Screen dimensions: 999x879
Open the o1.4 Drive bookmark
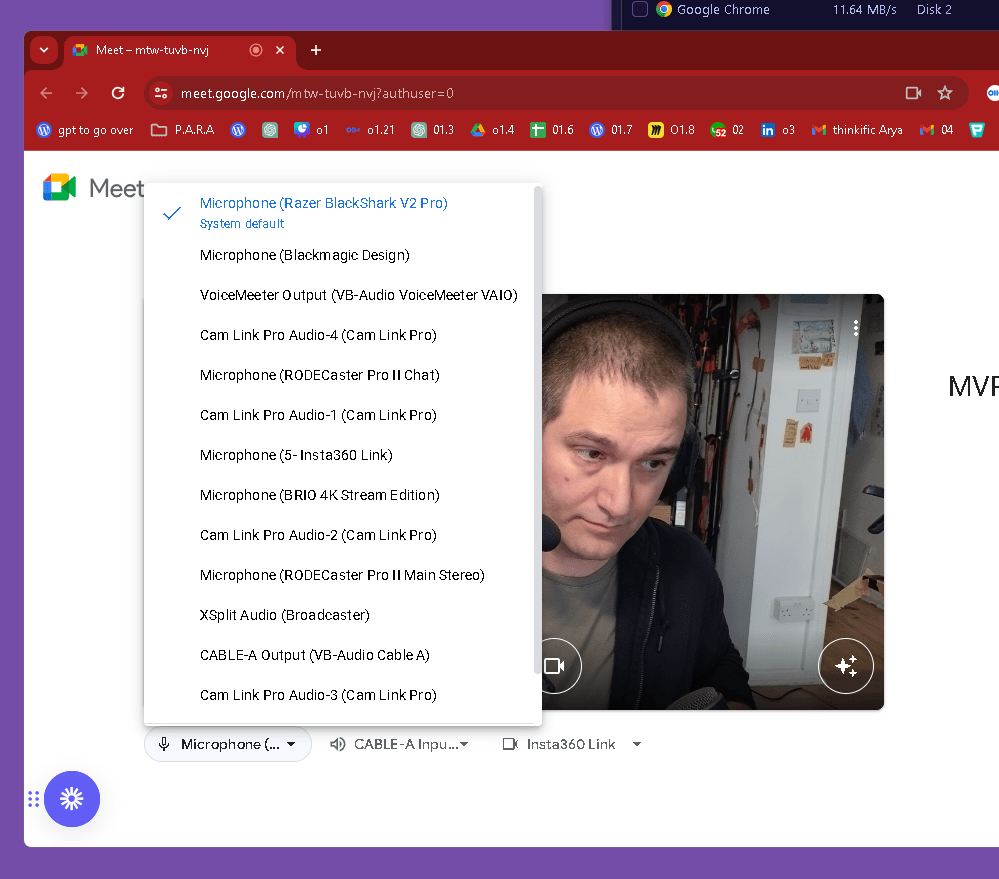[492, 131]
